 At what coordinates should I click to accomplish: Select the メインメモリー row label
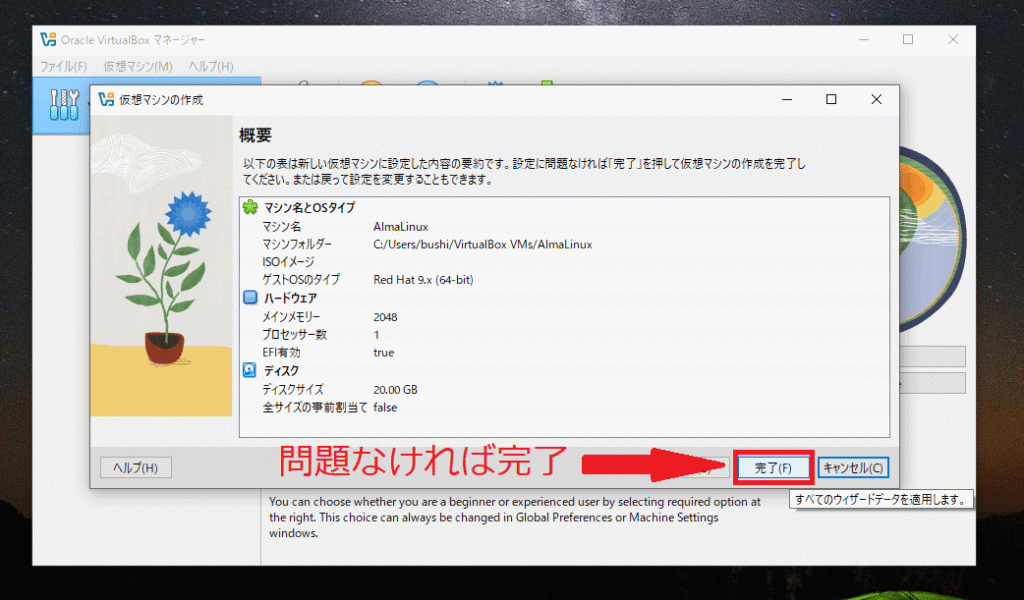[291, 317]
